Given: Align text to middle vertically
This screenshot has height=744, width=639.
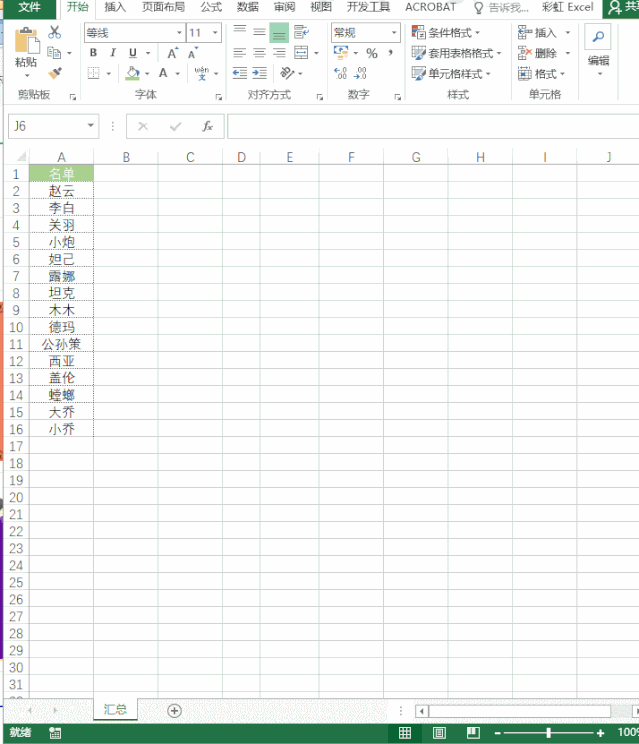Looking at the screenshot, I should click(x=259, y=32).
